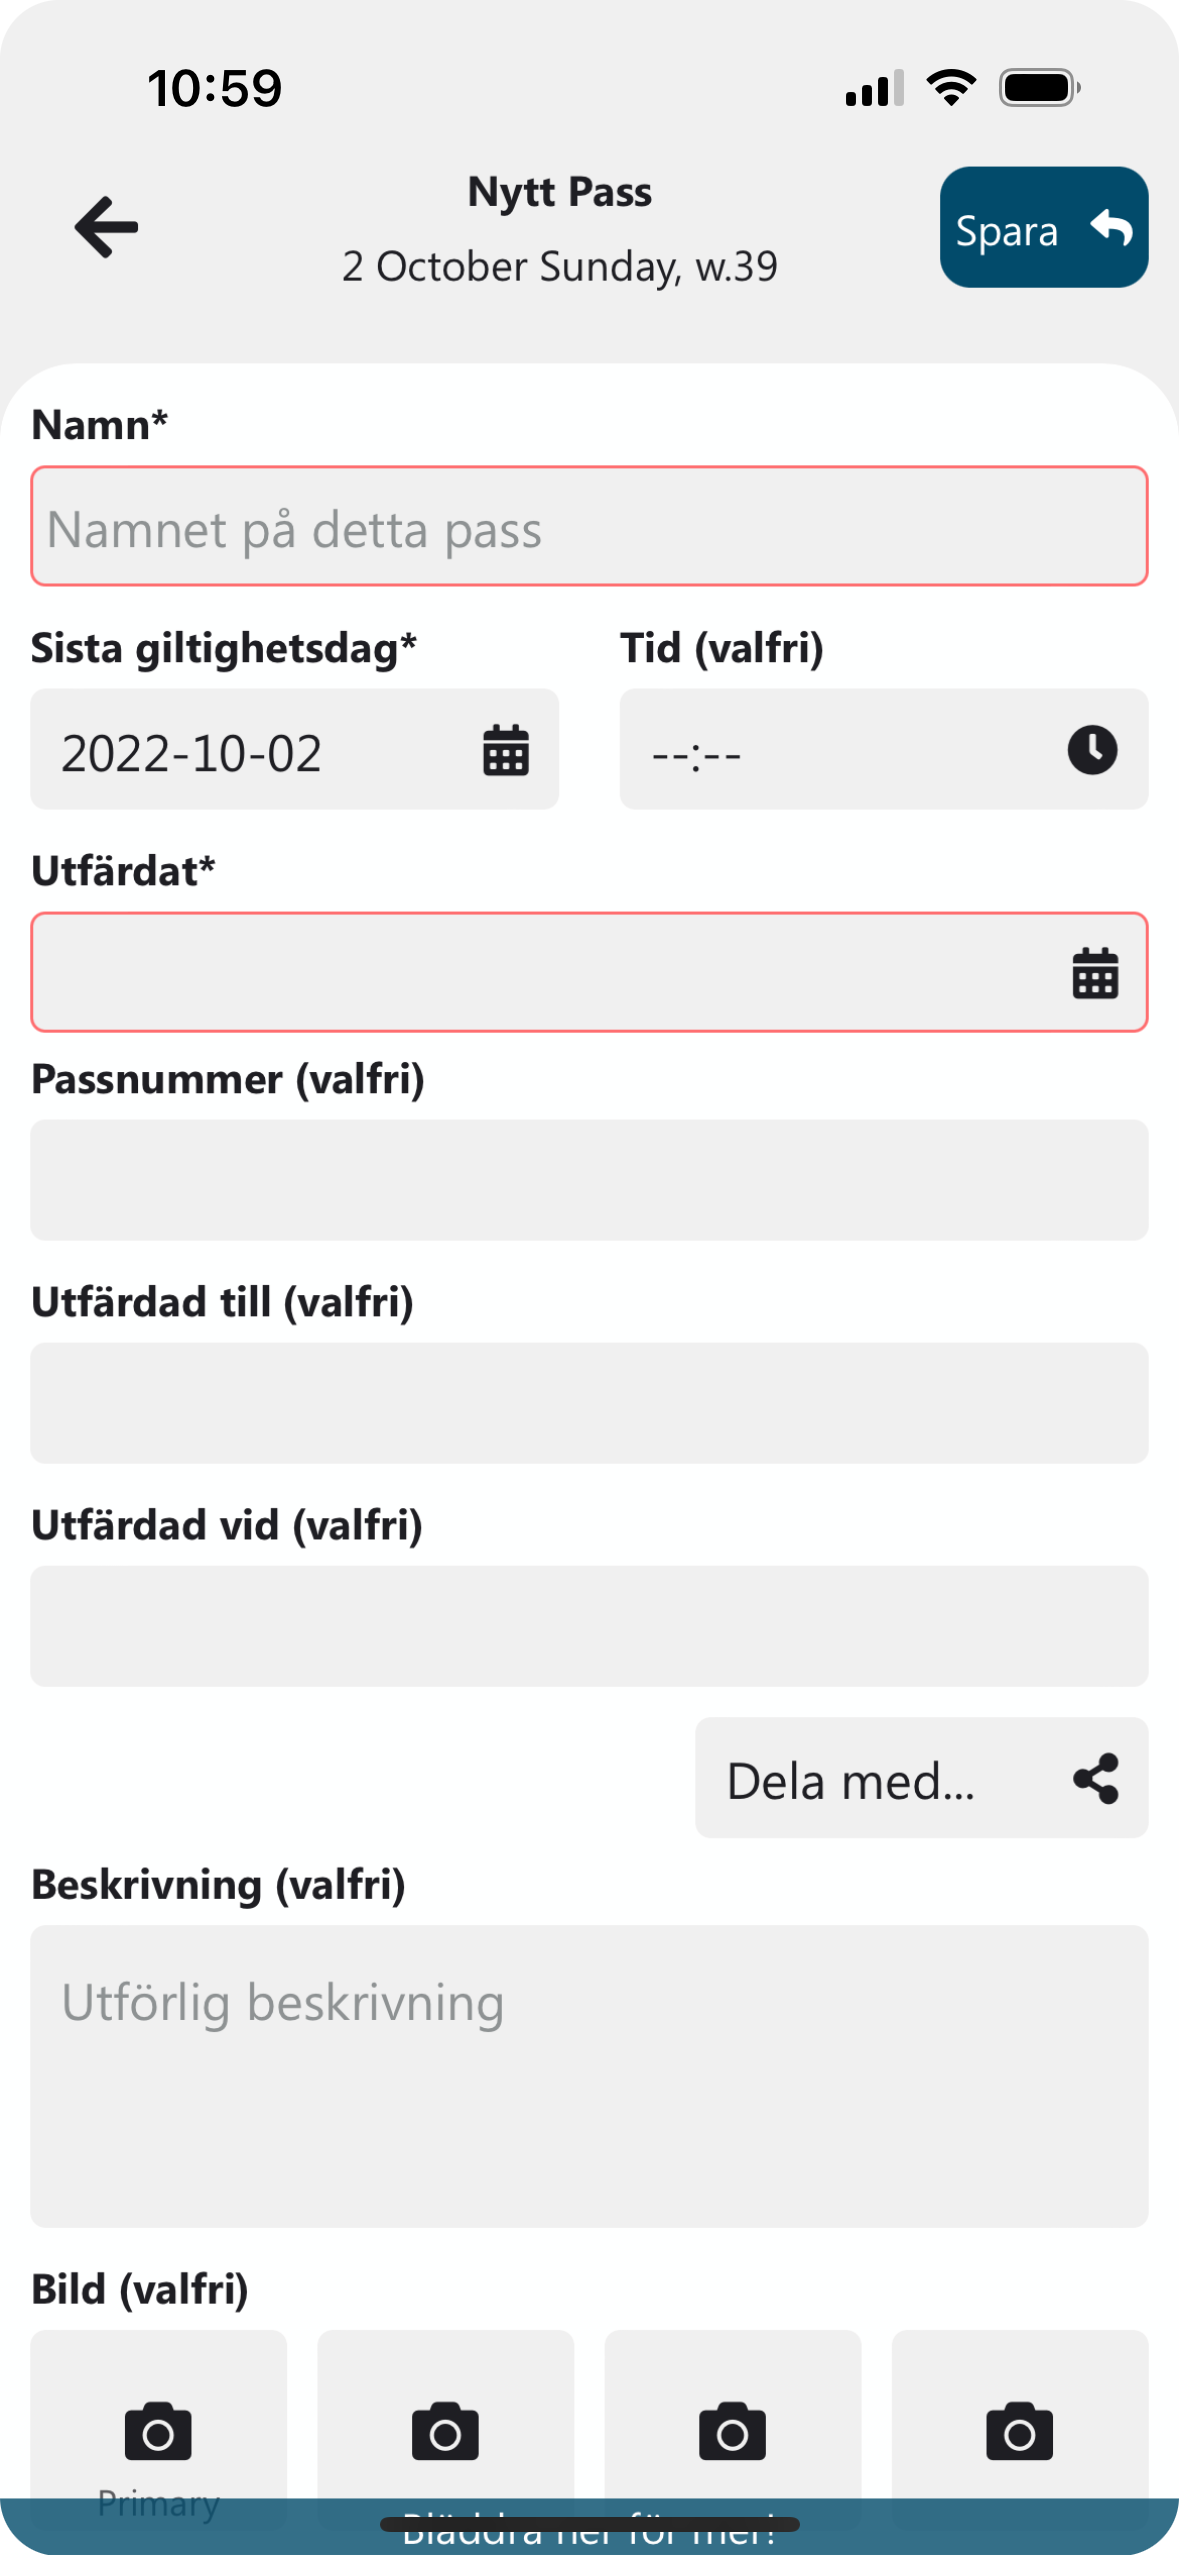Select the 2022-10-02 date value

click(192, 752)
